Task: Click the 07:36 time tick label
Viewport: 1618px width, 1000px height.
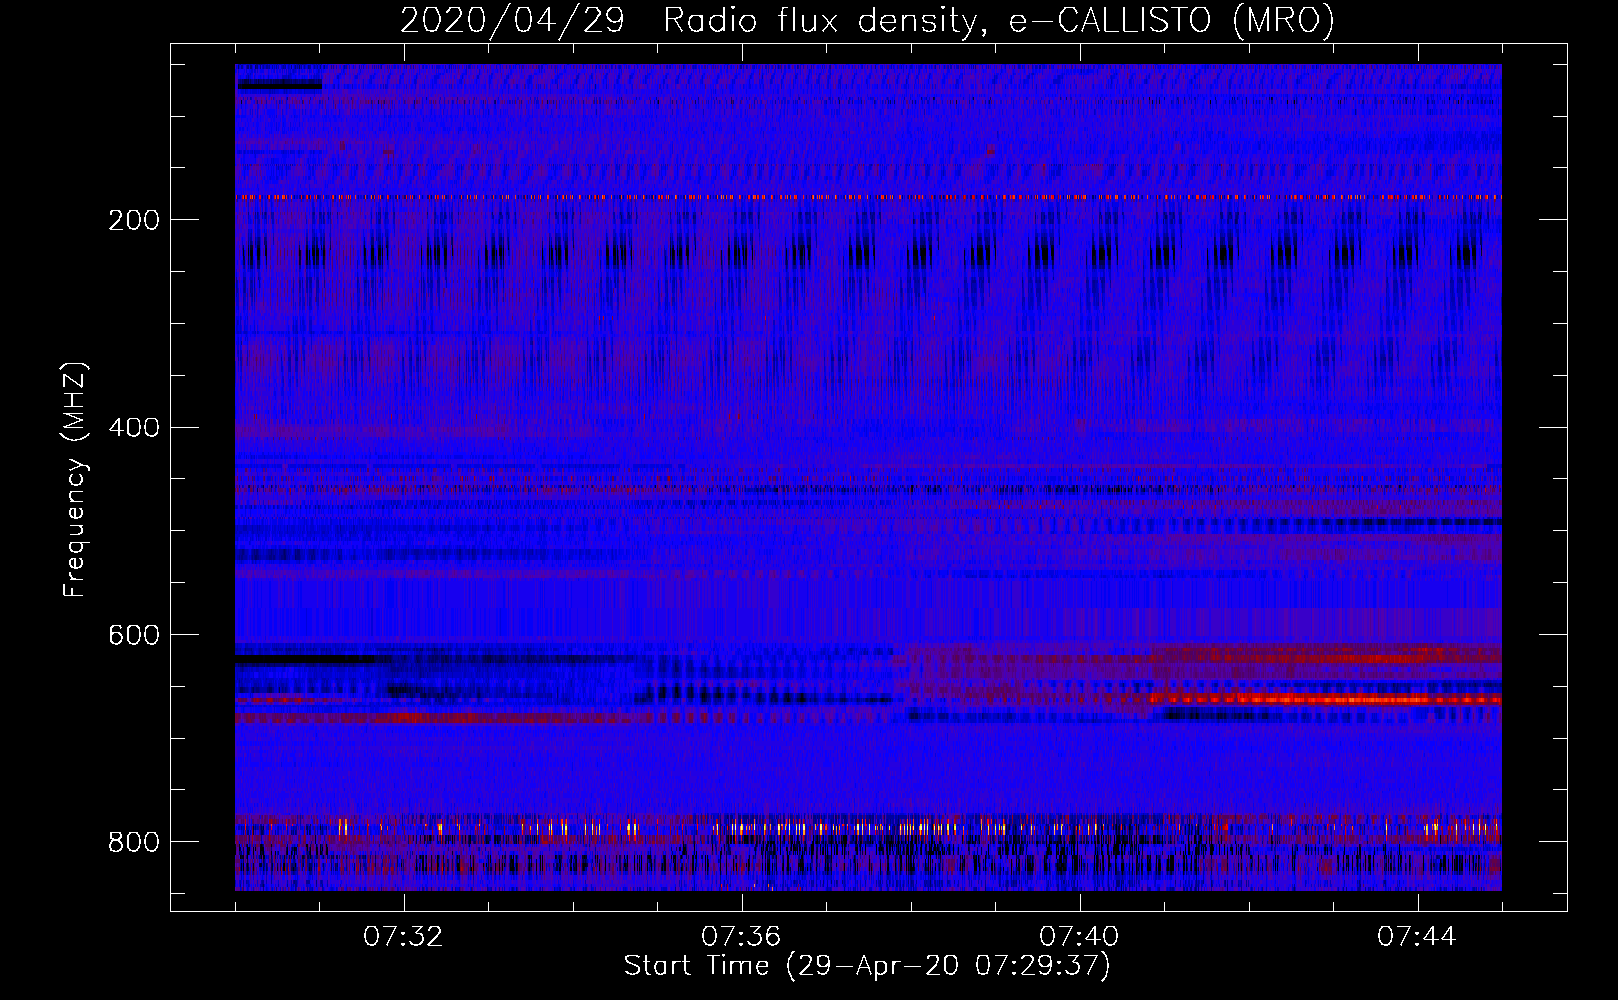Action: tap(741, 937)
